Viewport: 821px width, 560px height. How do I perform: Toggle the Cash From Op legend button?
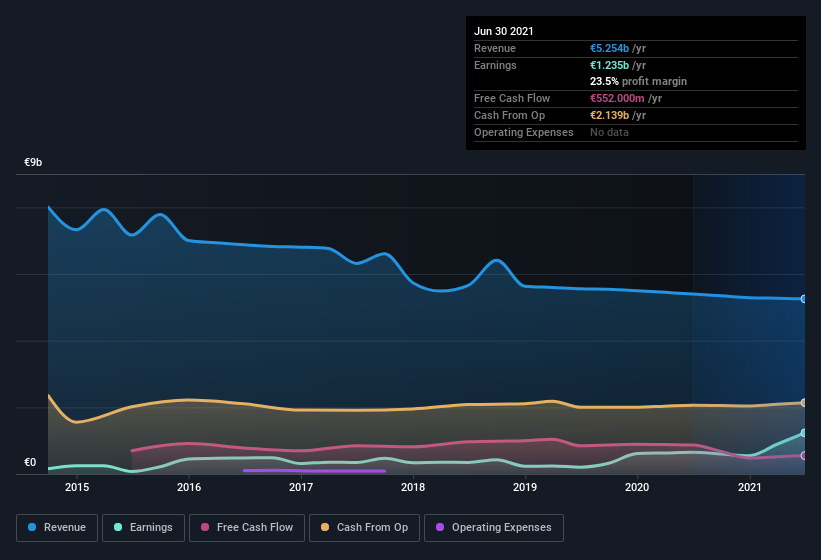tap(364, 528)
